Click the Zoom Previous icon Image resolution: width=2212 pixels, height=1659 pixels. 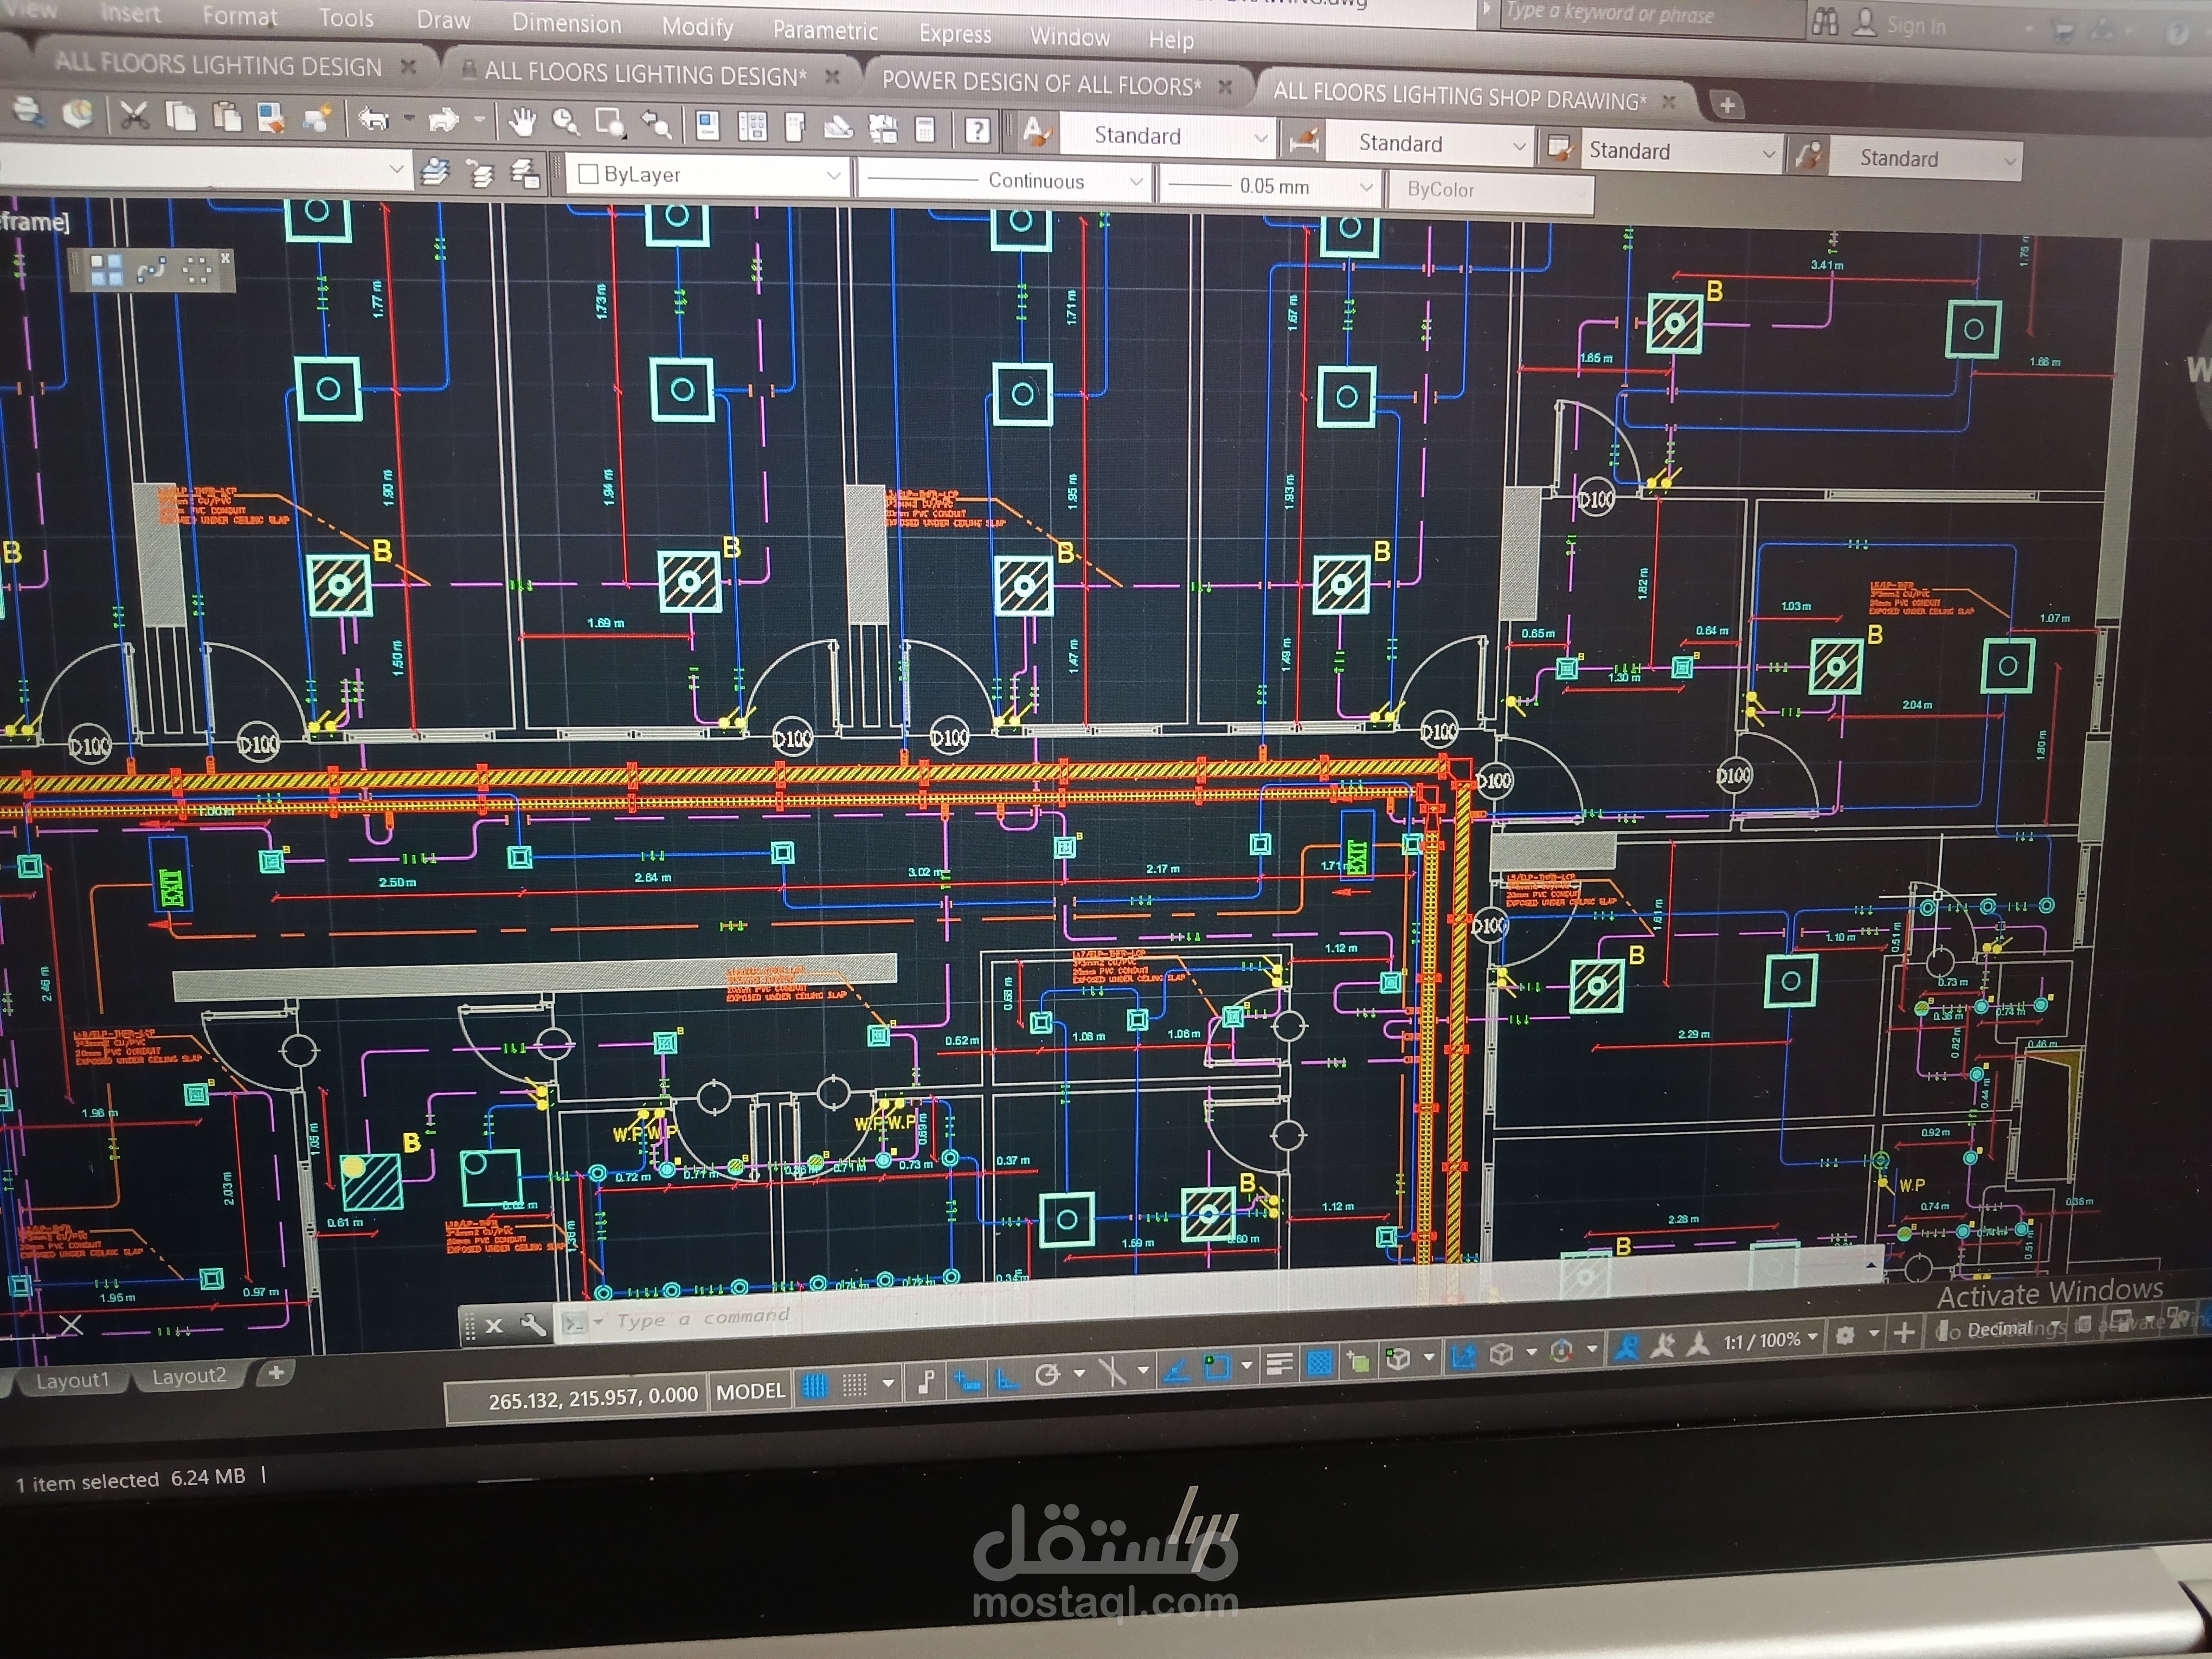[x=656, y=124]
